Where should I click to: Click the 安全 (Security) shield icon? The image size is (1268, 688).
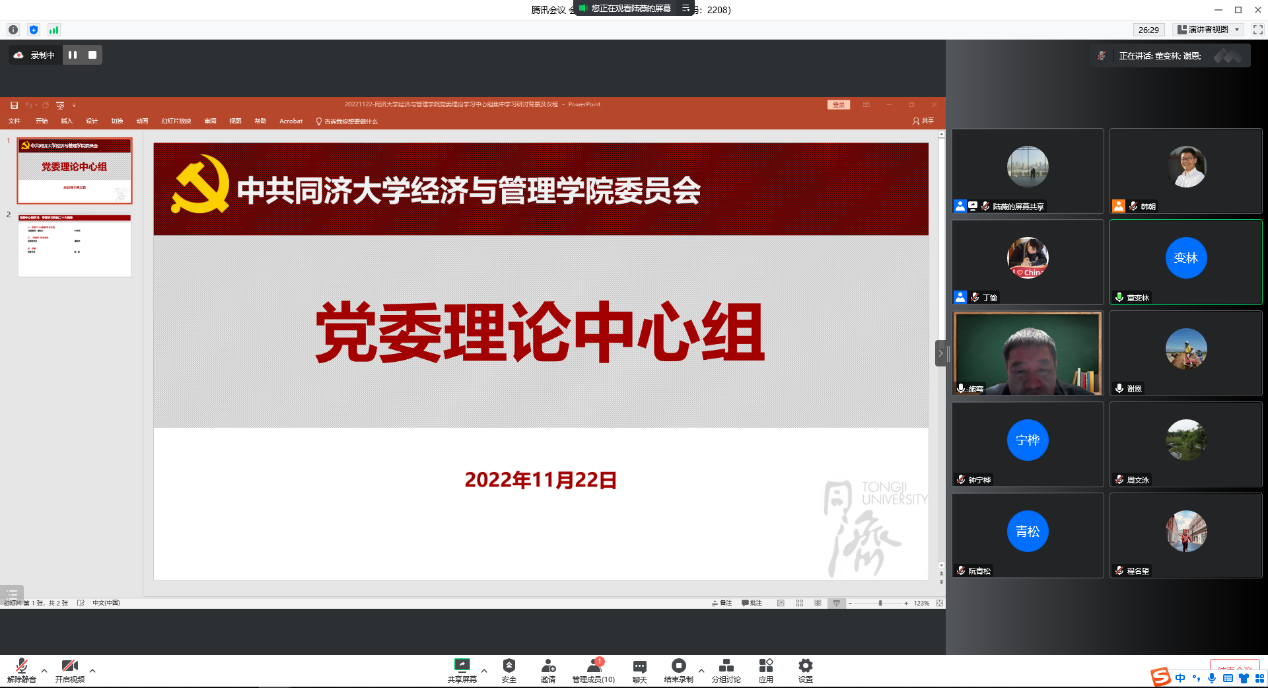click(509, 667)
